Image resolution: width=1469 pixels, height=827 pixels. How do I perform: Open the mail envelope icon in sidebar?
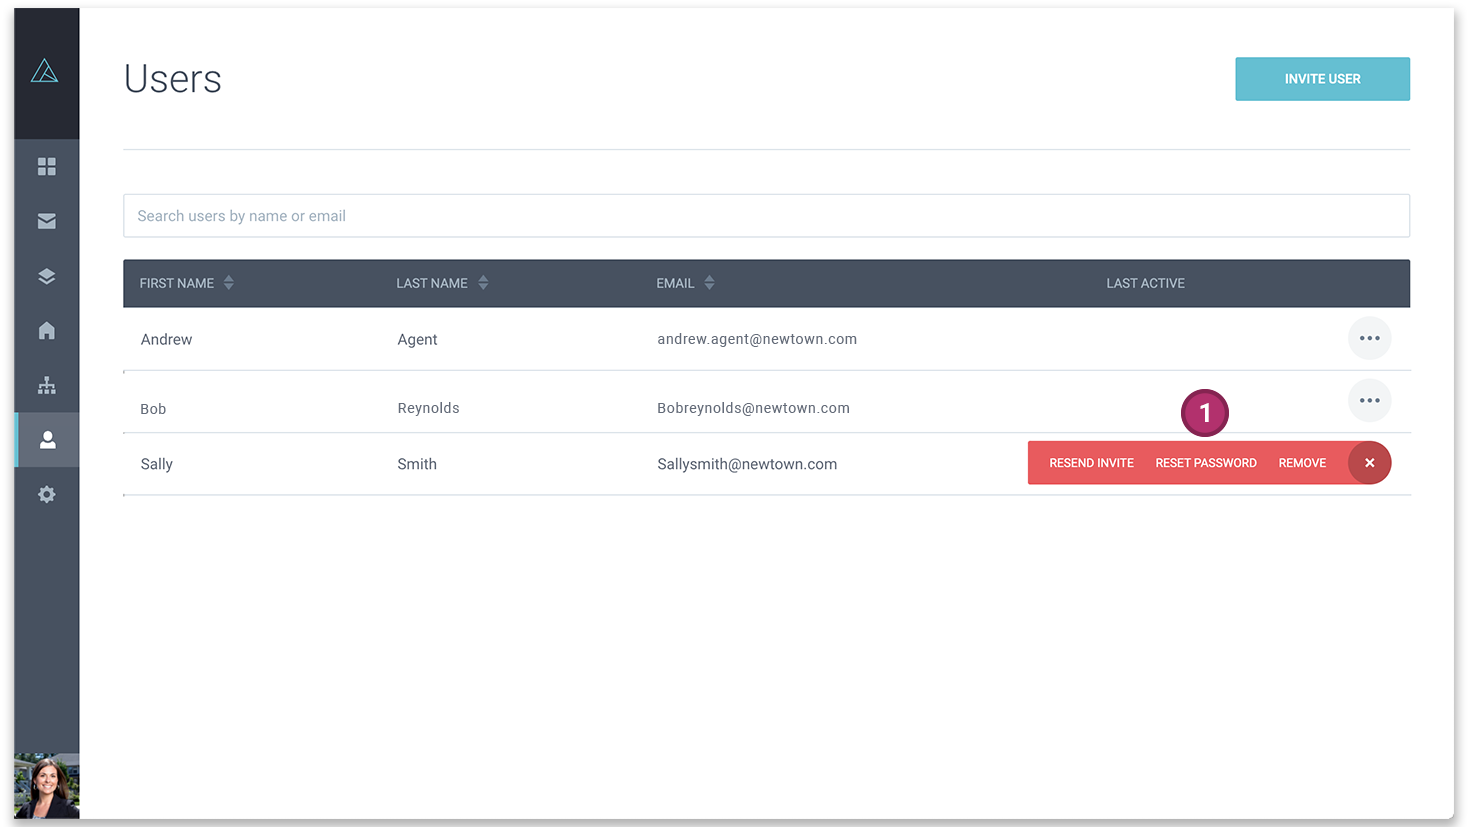pyautogui.click(x=46, y=221)
